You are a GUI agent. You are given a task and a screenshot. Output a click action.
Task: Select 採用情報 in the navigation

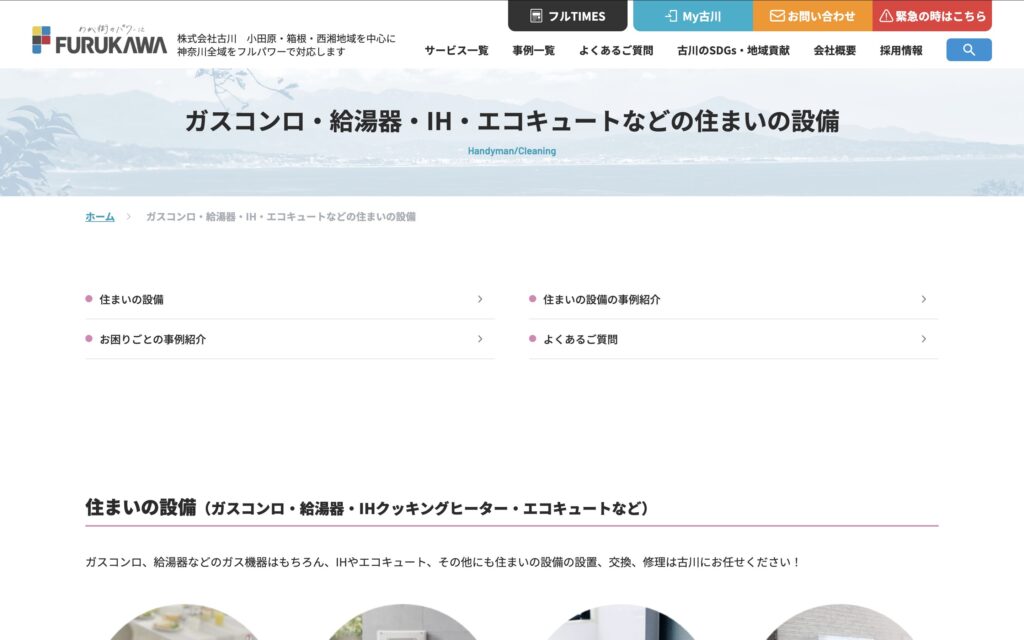[901, 50]
